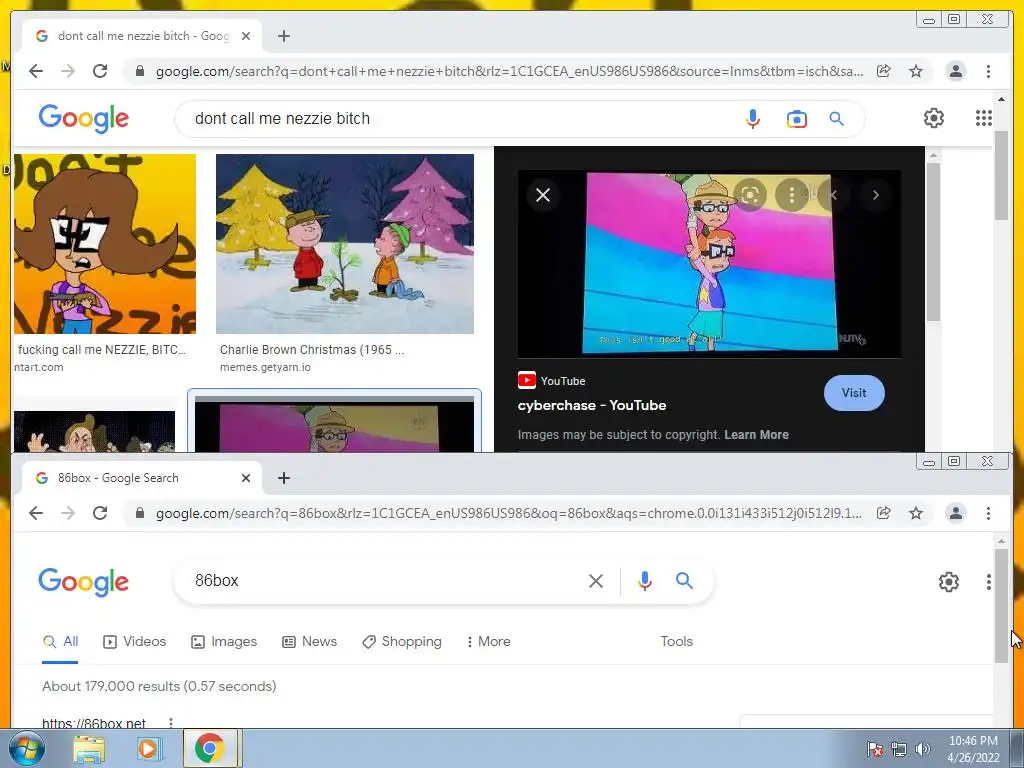The height and width of the screenshot is (768, 1024).
Task: Open profile icon in the 86box window
Action: tap(955, 513)
